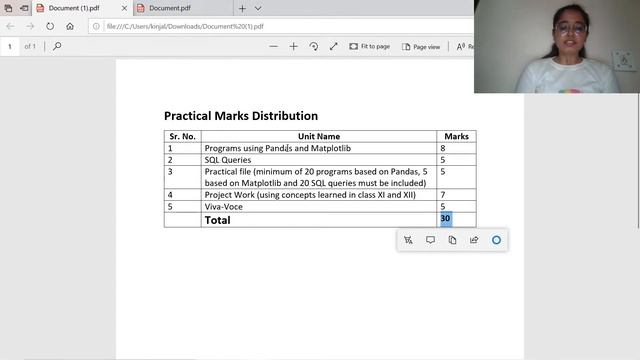The image size is (640, 360).
Task: Rotate the PDF page
Action: 313,47
